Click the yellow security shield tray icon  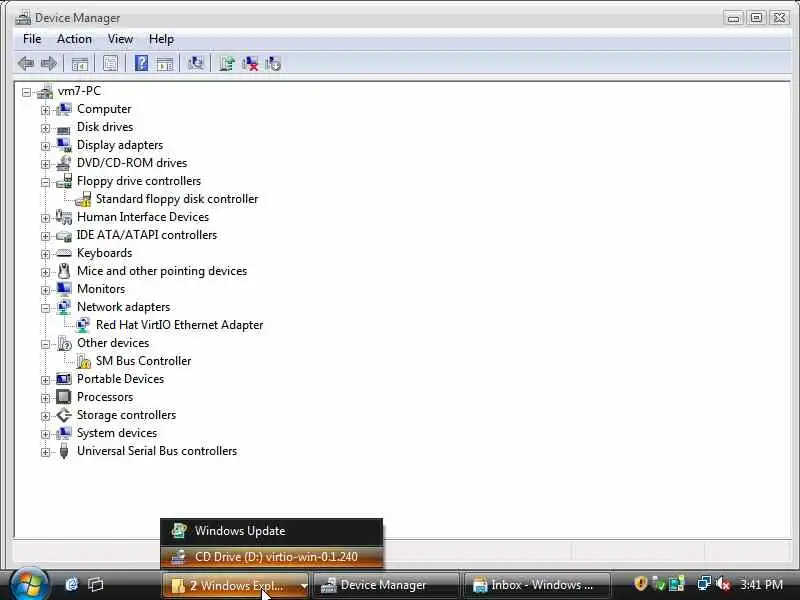coord(641,584)
